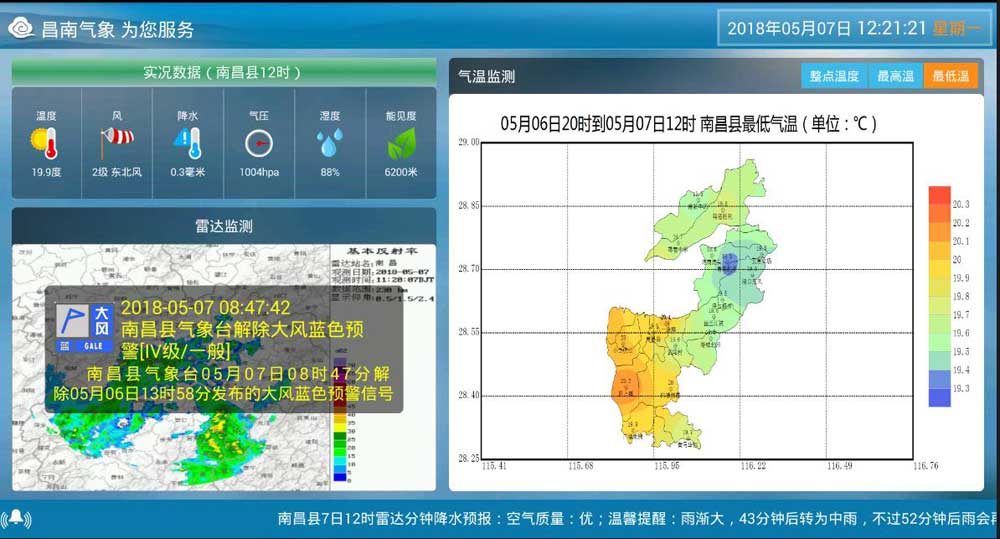Click the 气温监测 panel title
This screenshot has width=1000, height=539.
(486, 76)
